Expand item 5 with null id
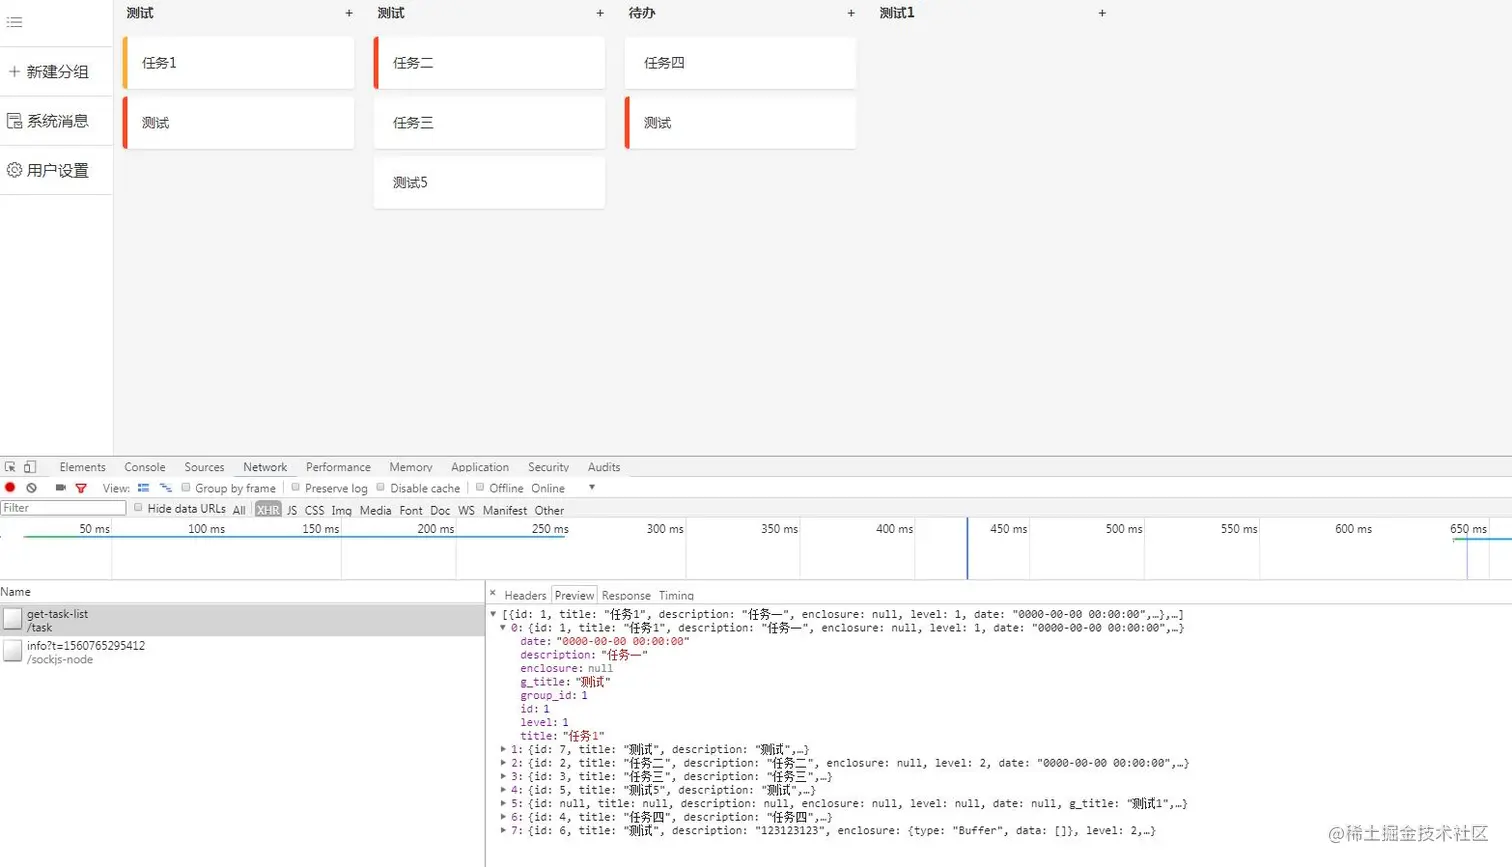Image resolution: width=1512 pixels, height=867 pixels. tap(503, 803)
